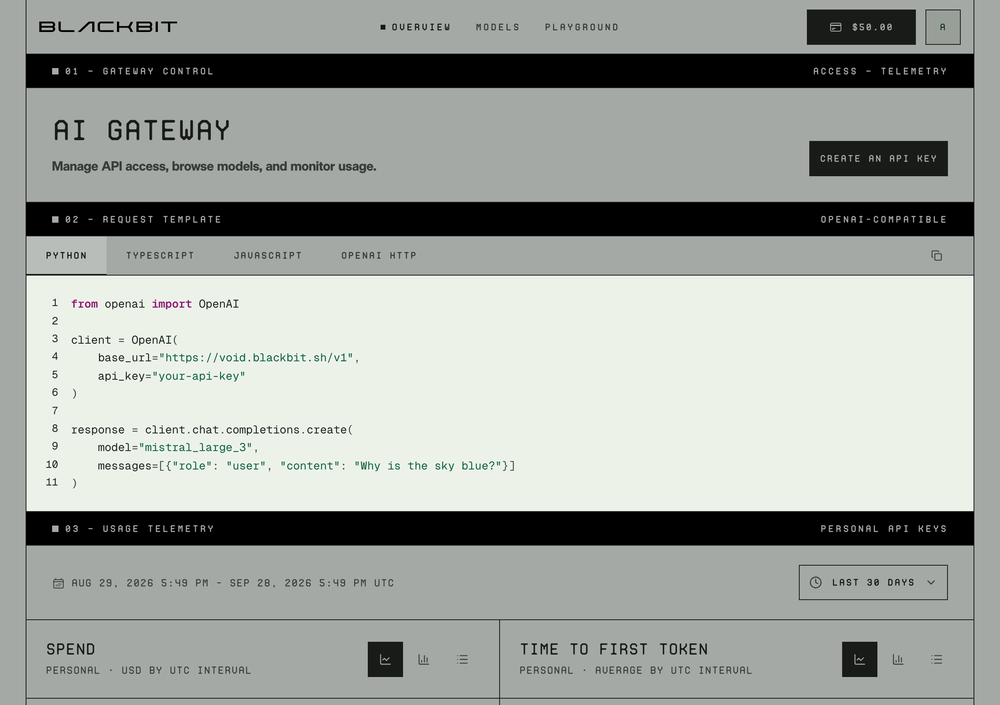Image resolution: width=1000 pixels, height=705 pixels.
Task: Click the base_url string in code
Action: coord(256,358)
